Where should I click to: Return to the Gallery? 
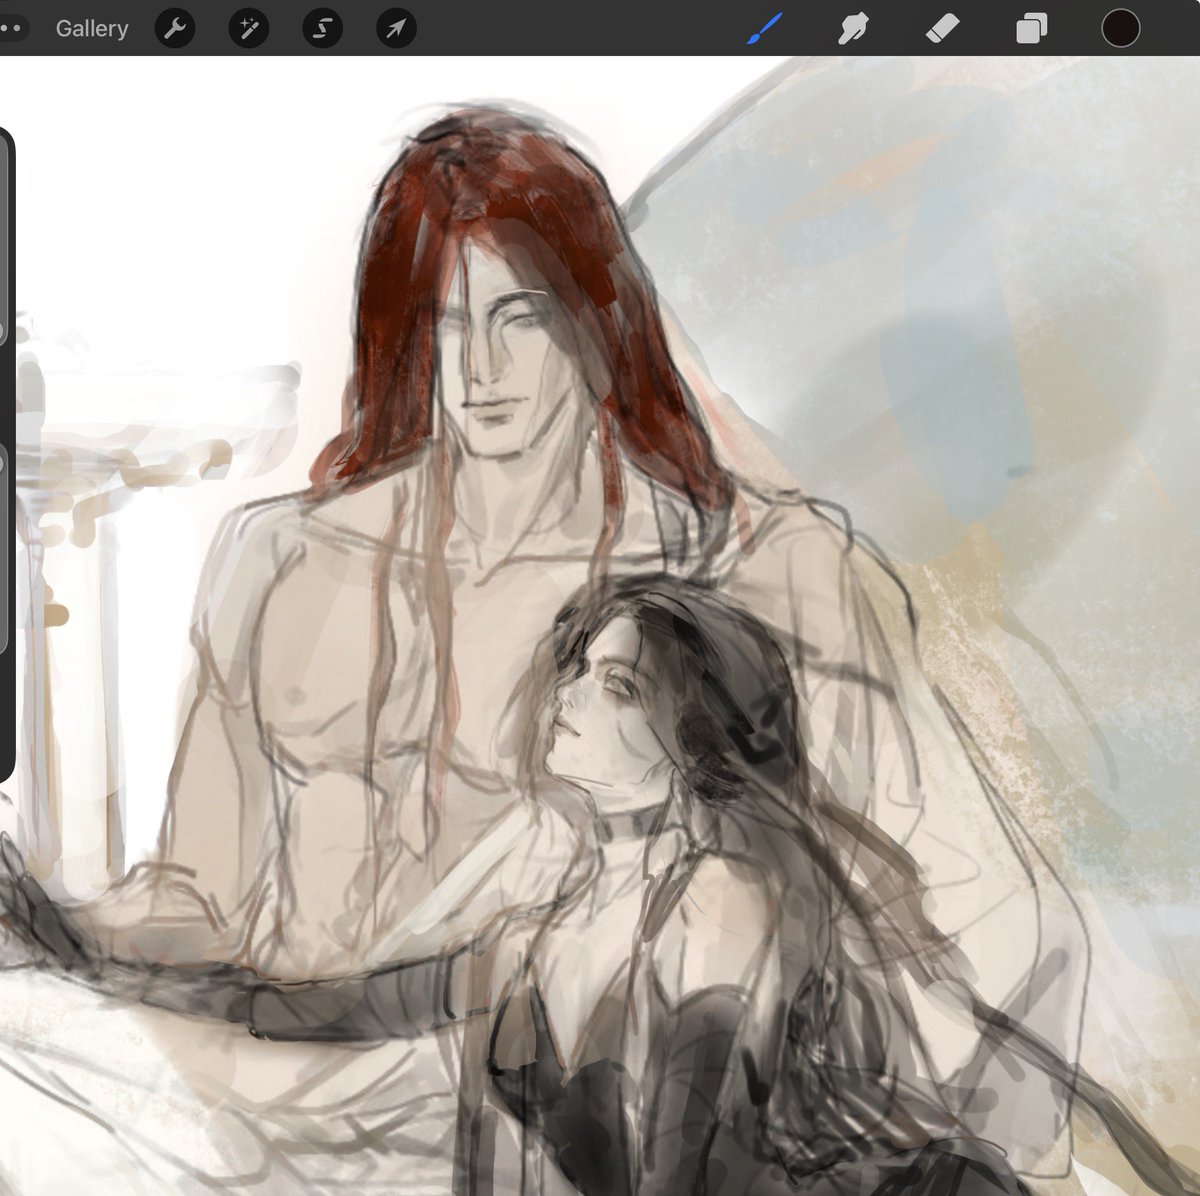coord(91,28)
